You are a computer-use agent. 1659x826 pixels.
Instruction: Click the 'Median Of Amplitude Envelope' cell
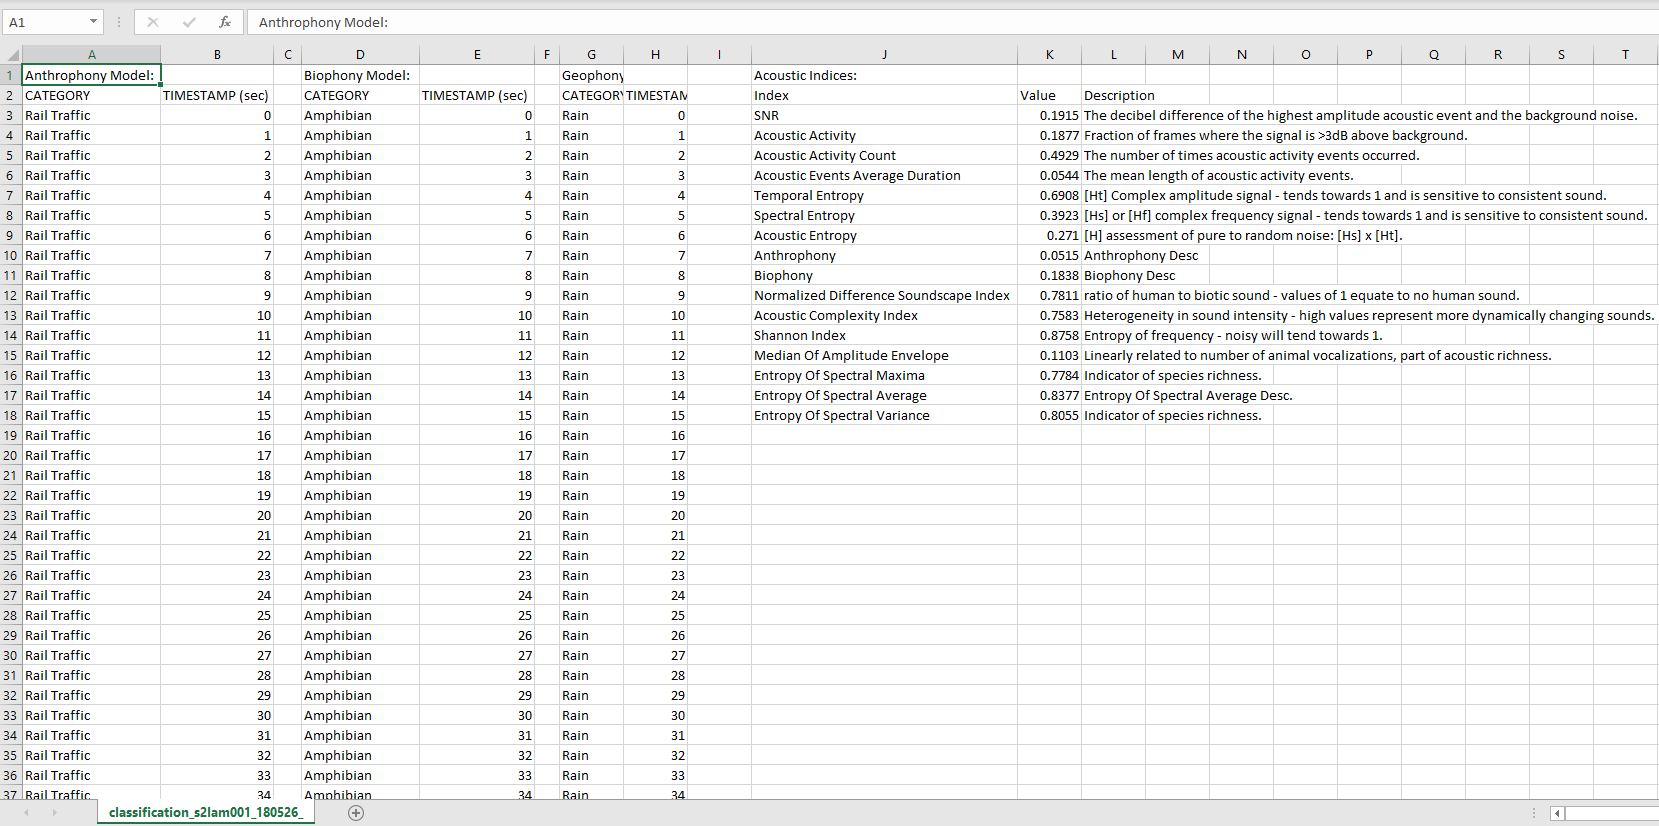pos(884,355)
